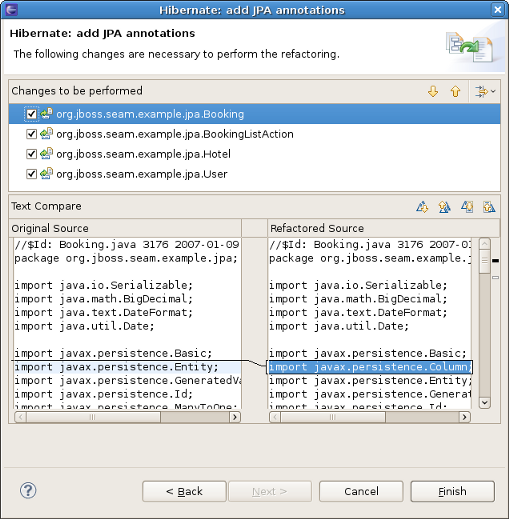509x519 pixels.
Task: Click the Eclipse window menu icon in title bar
Action: (x=11, y=10)
